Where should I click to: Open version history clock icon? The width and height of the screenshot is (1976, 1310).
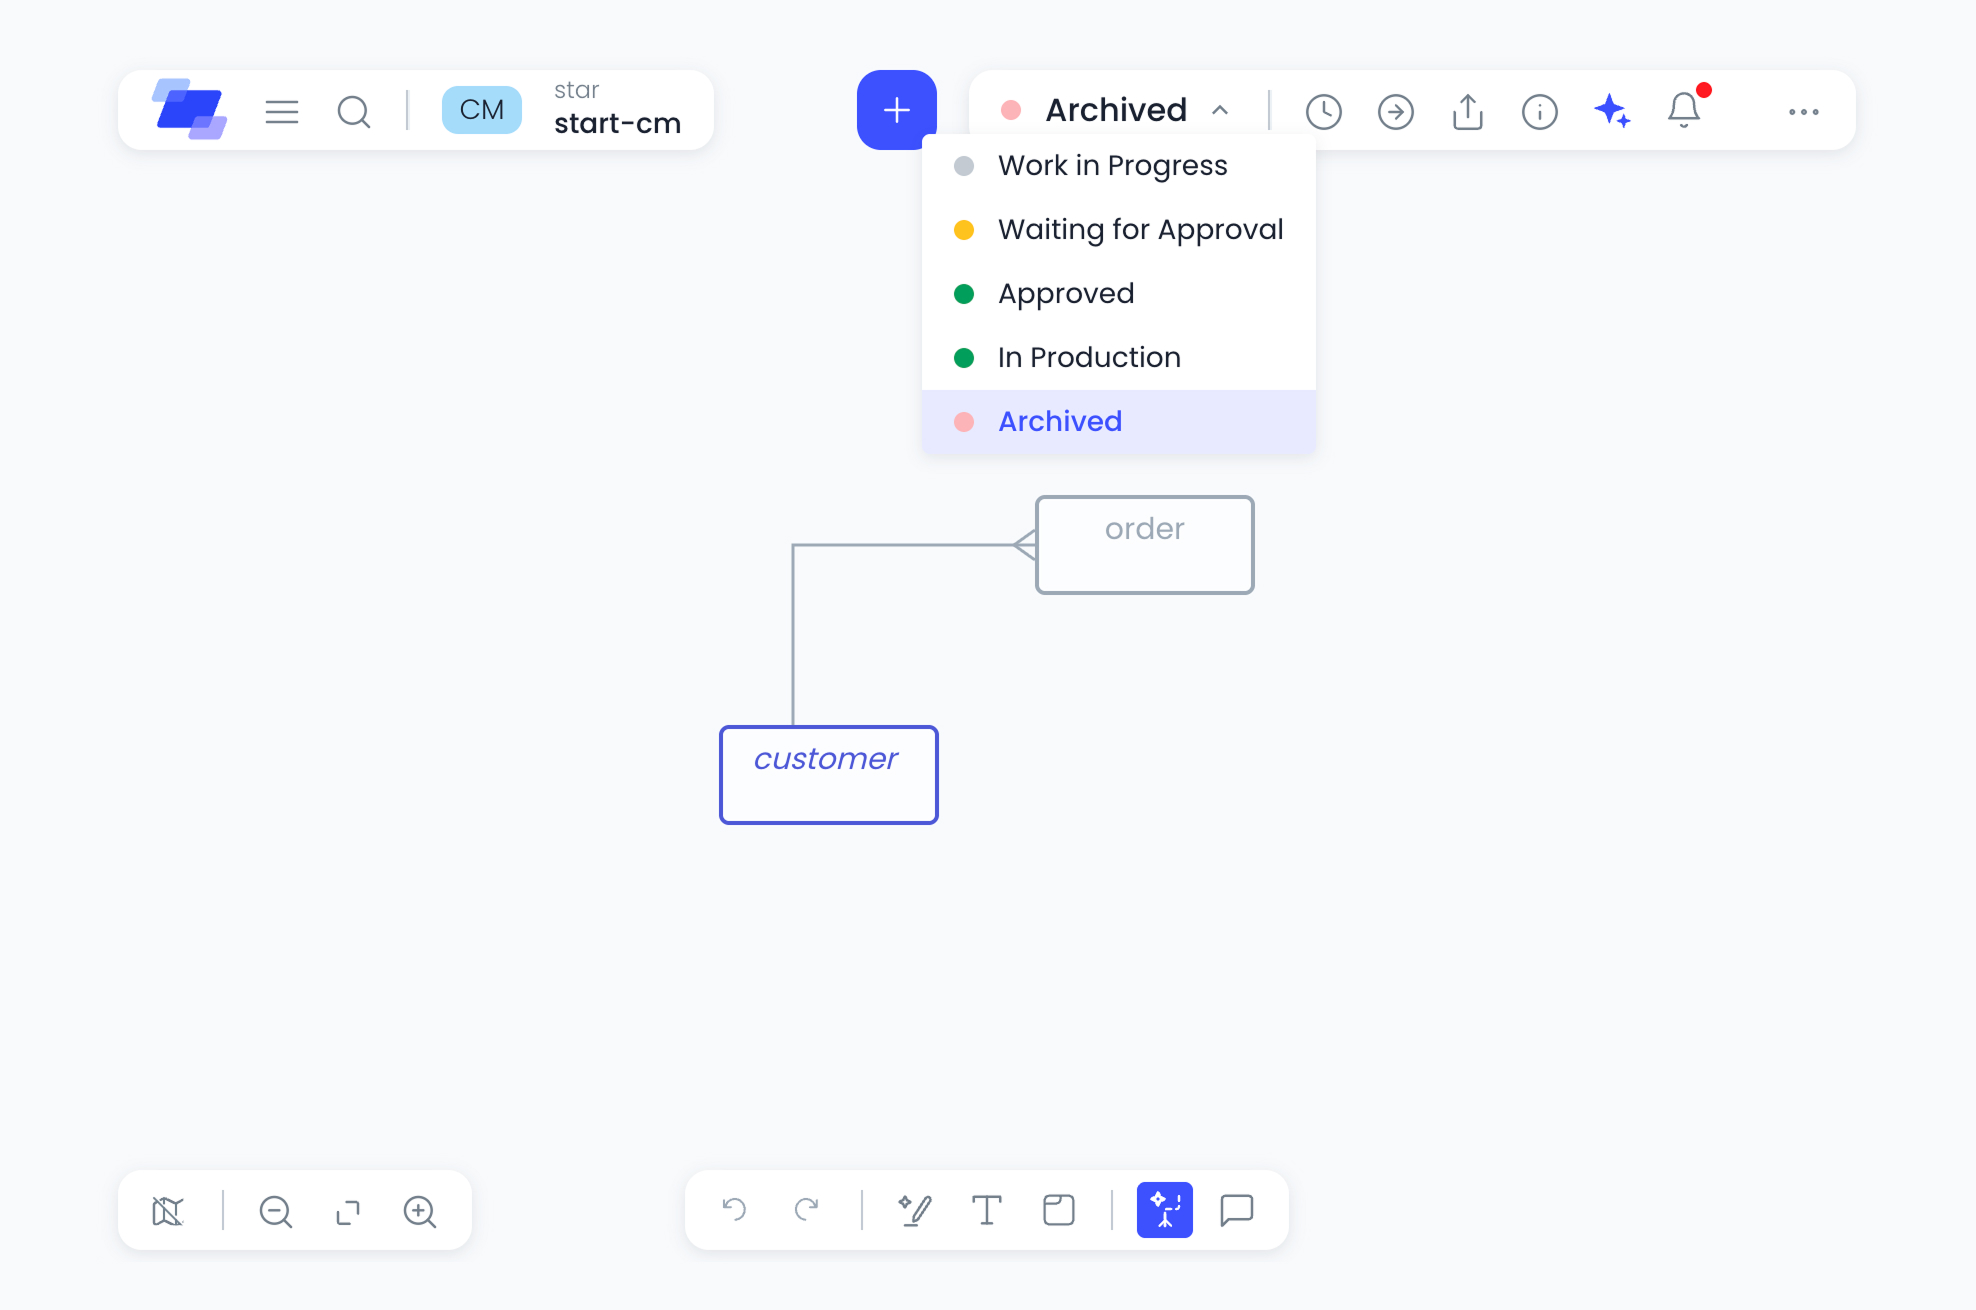click(1323, 111)
